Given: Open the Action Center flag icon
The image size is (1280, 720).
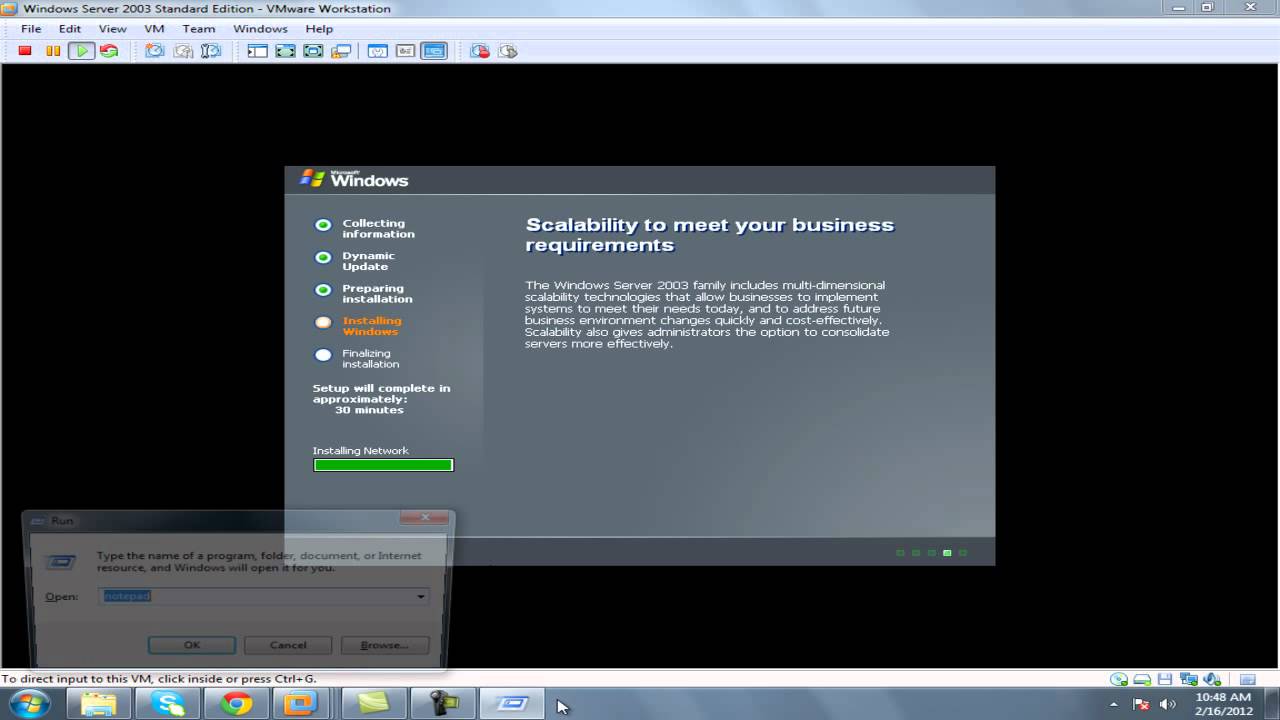Looking at the screenshot, I should pos(1141,704).
